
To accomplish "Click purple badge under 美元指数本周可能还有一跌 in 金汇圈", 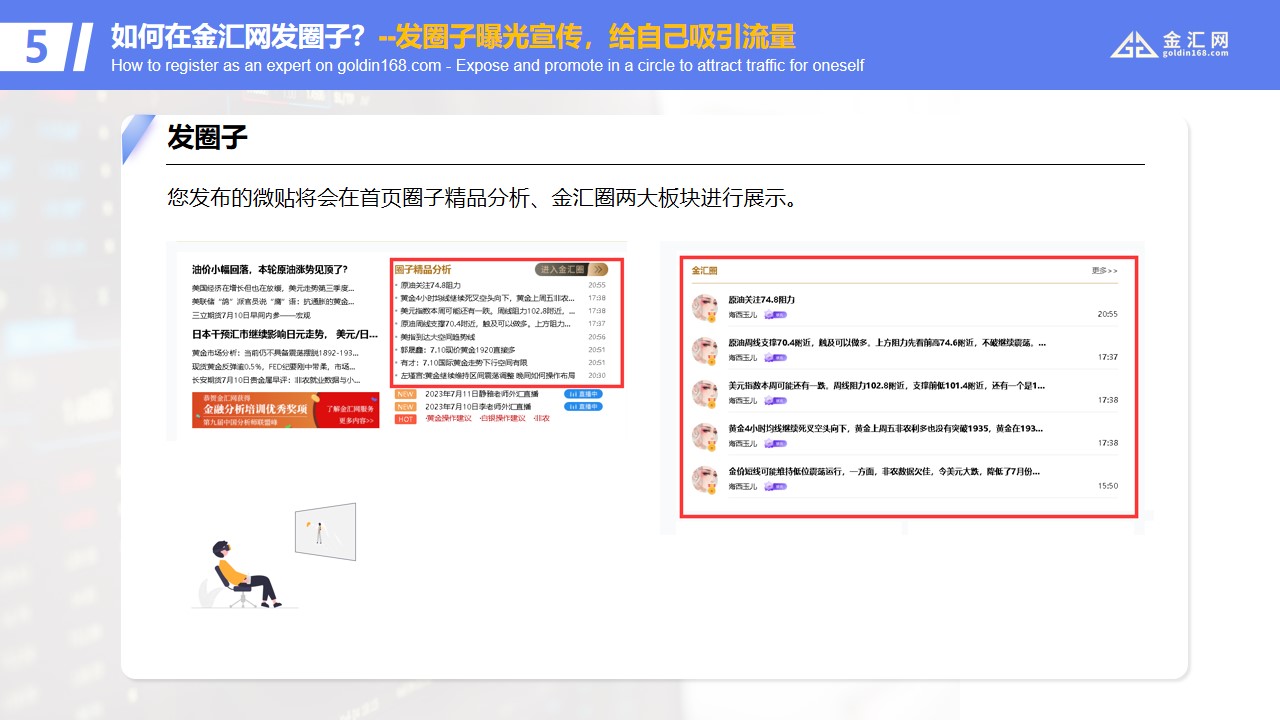I will [776, 401].
